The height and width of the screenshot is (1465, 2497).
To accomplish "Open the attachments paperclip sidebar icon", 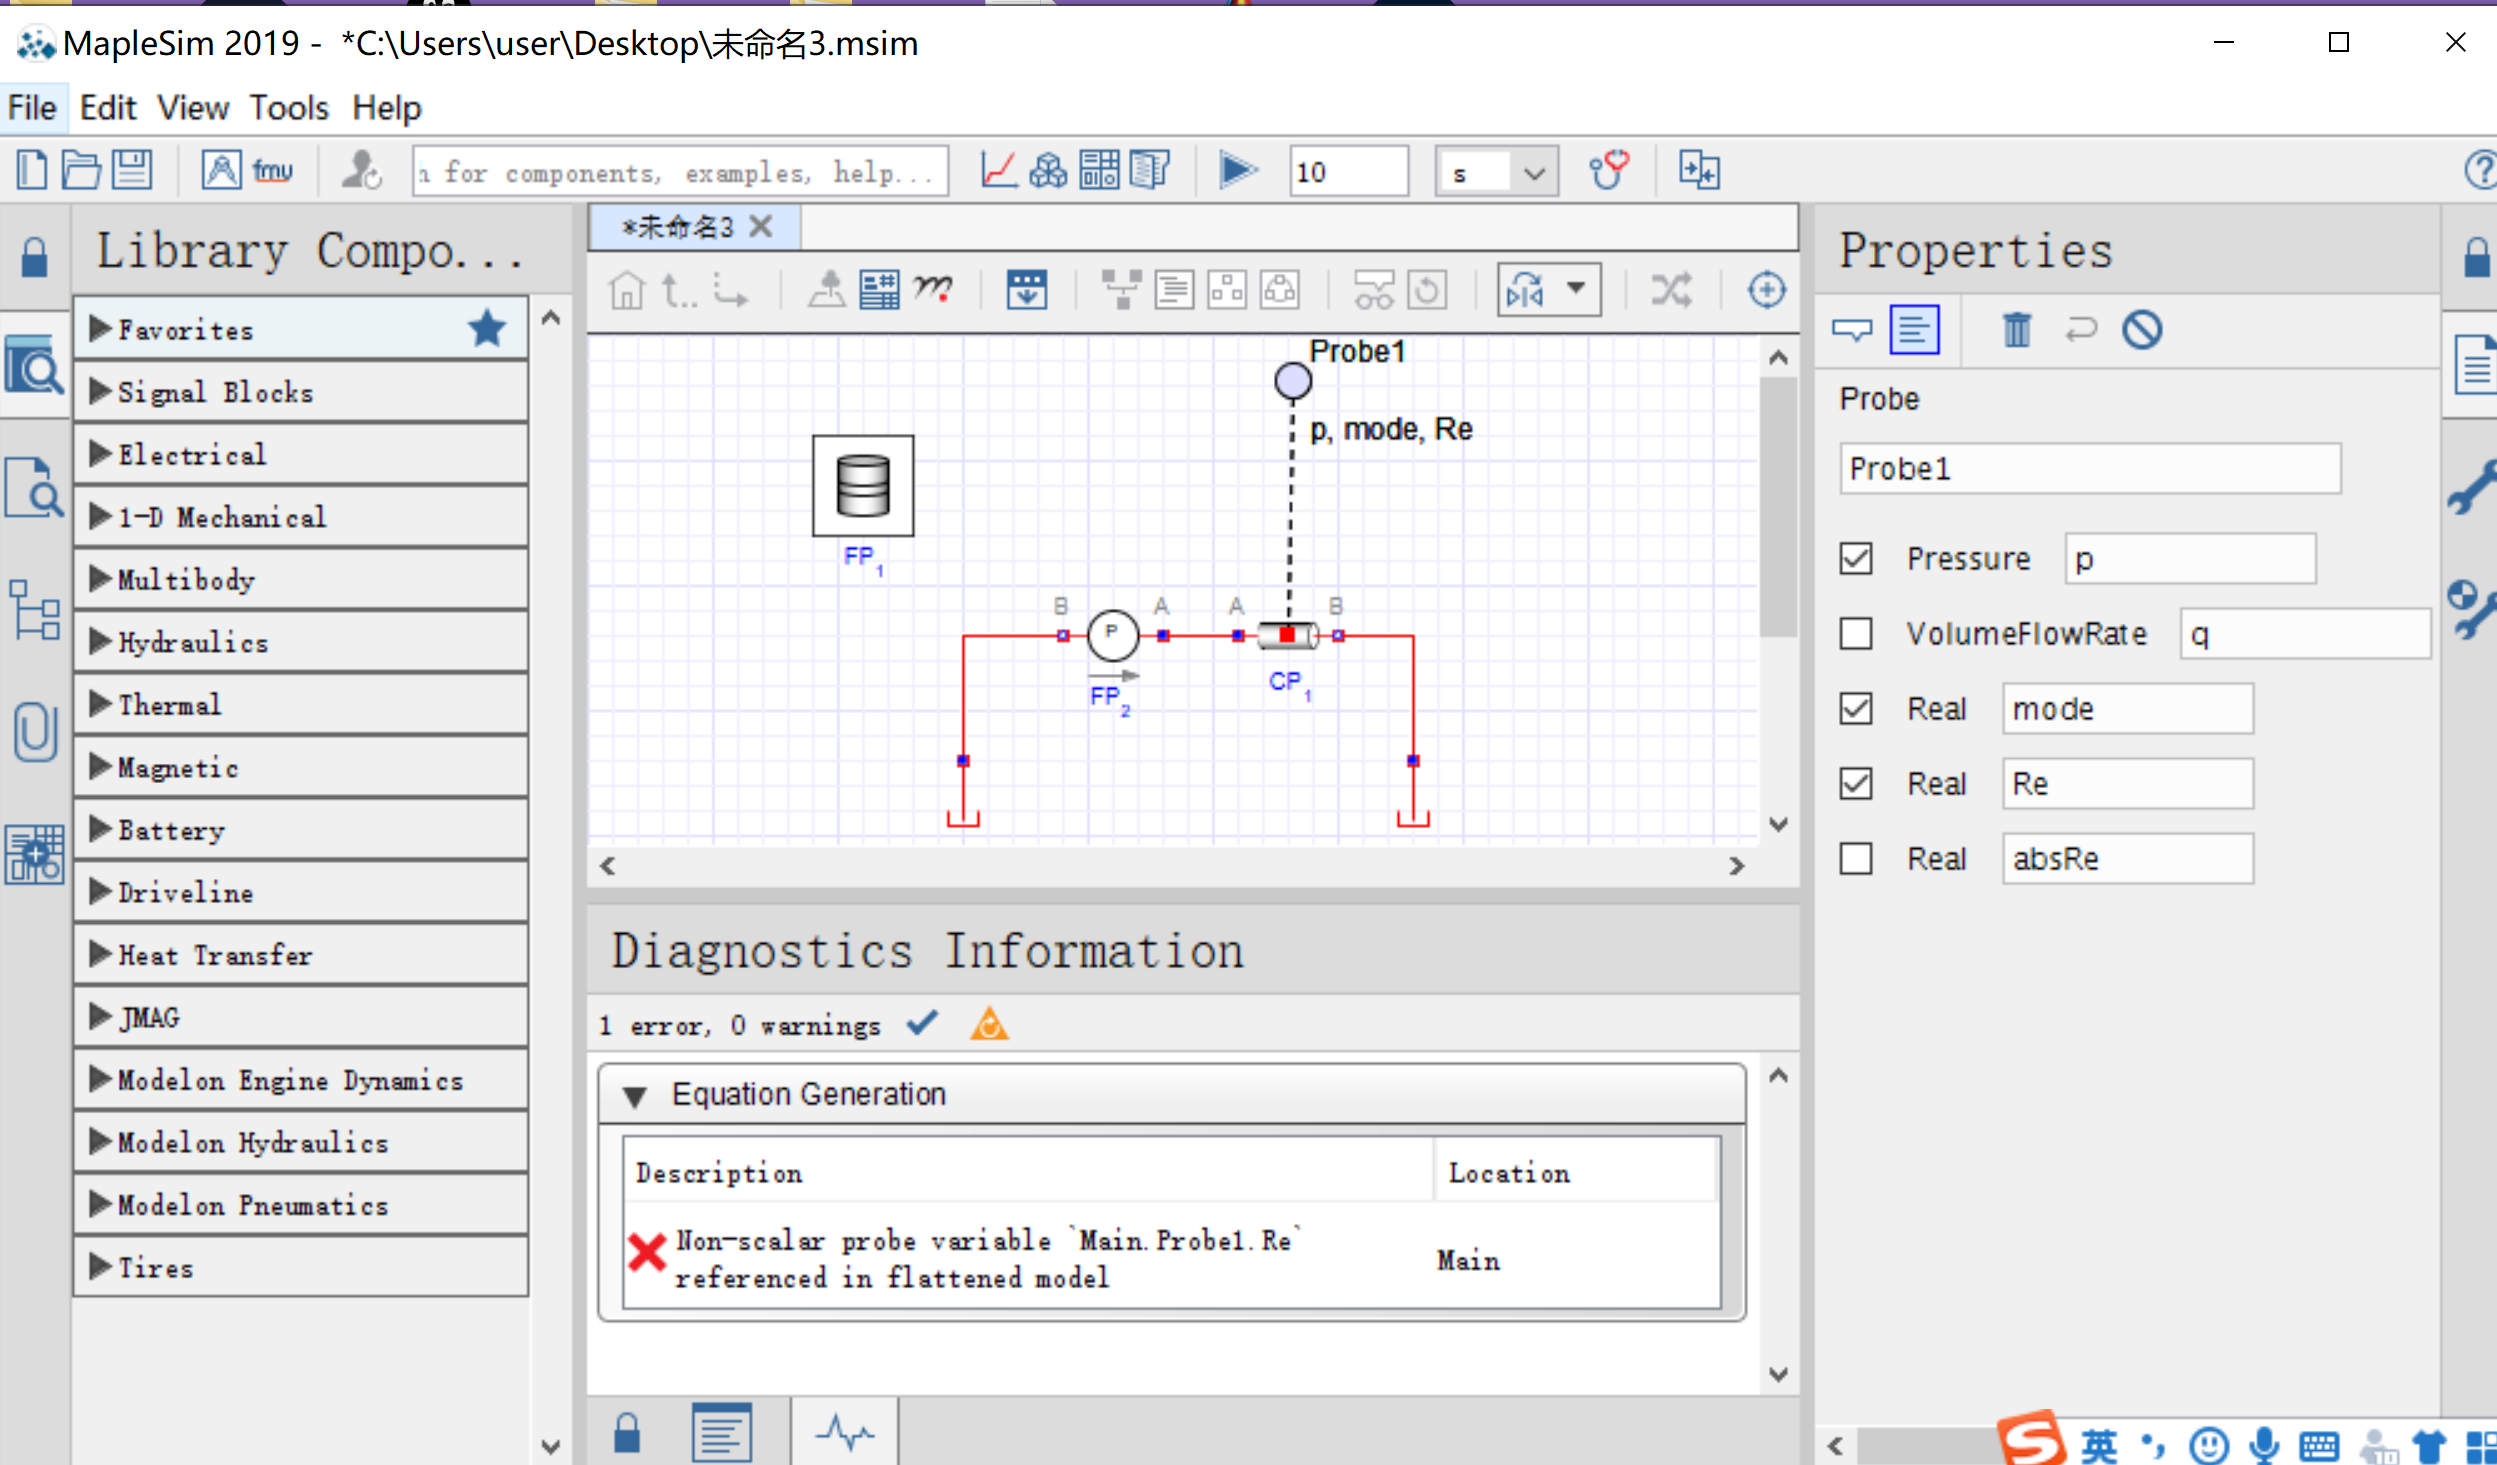I will 35,732.
